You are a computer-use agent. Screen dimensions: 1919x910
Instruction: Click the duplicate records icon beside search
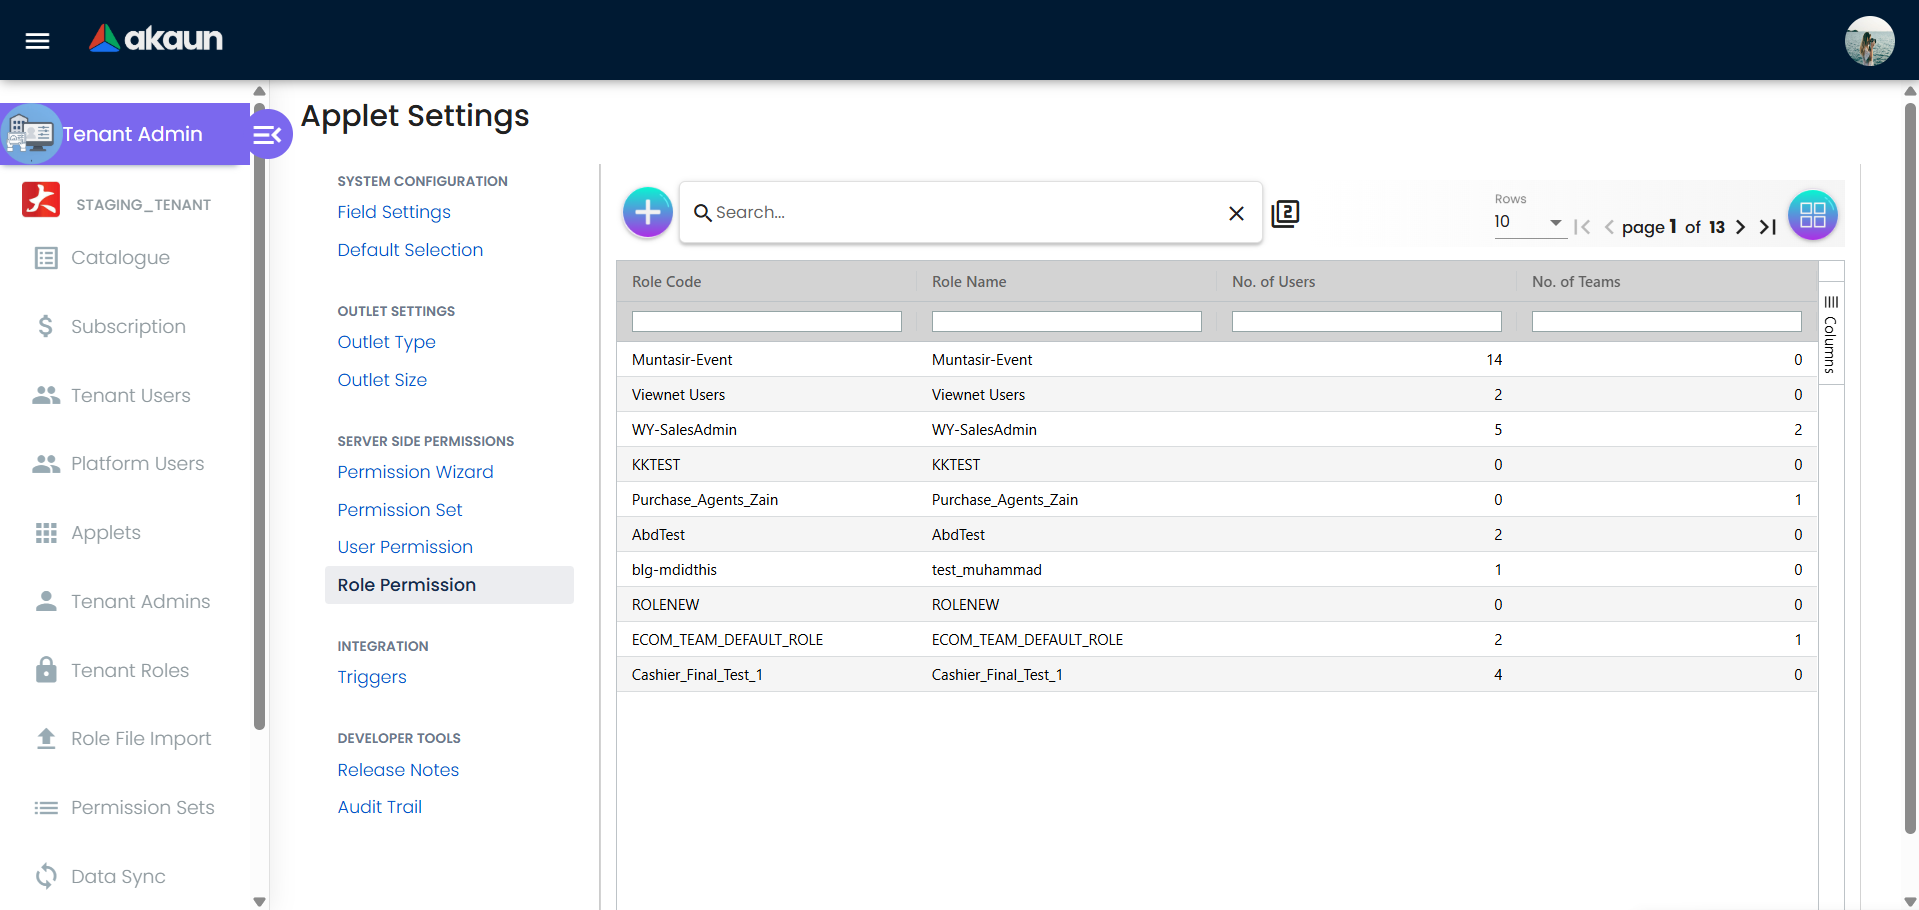tap(1285, 213)
